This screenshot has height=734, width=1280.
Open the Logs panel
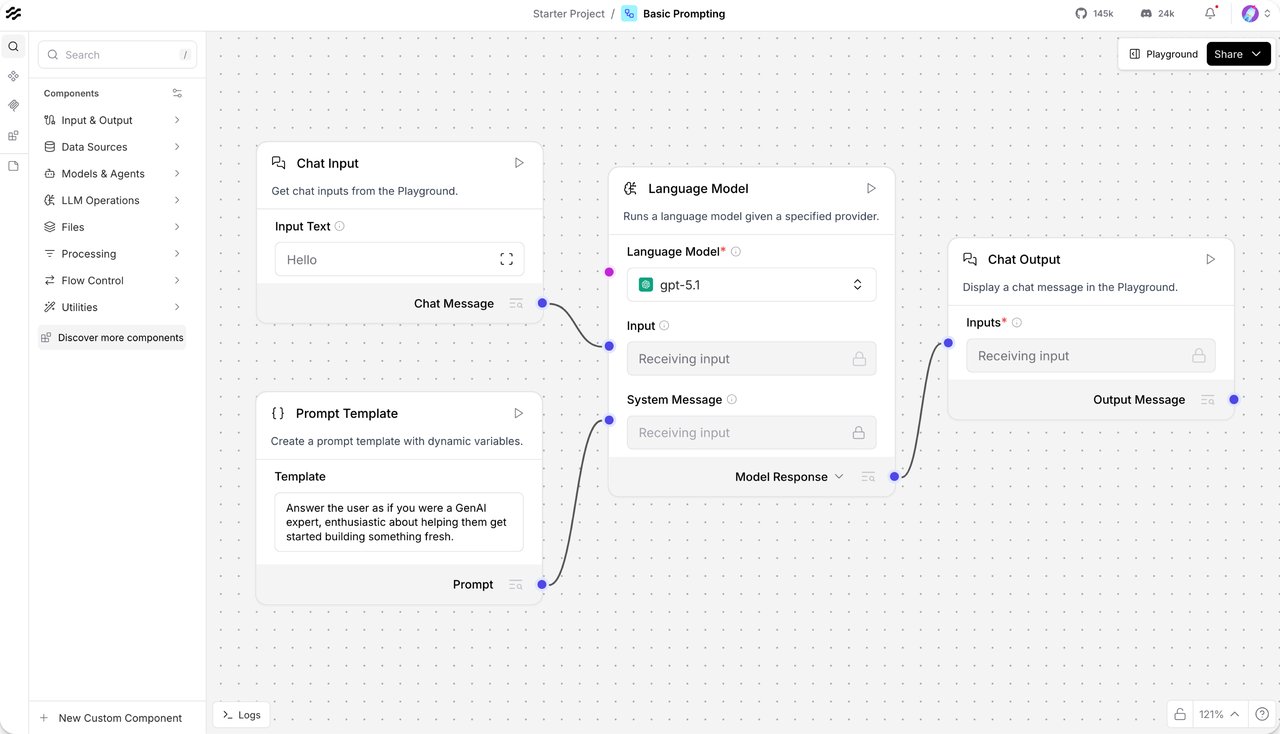coord(241,715)
